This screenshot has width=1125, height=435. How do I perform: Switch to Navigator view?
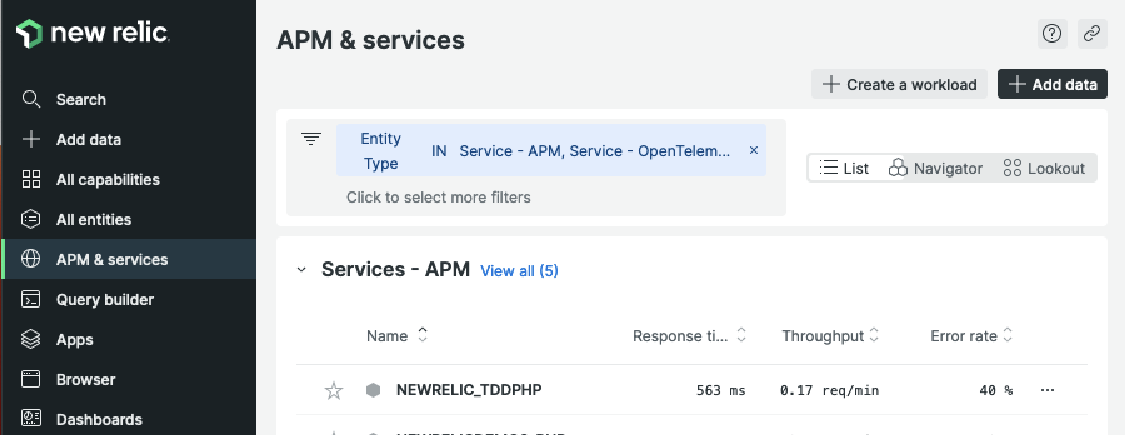[935, 168]
